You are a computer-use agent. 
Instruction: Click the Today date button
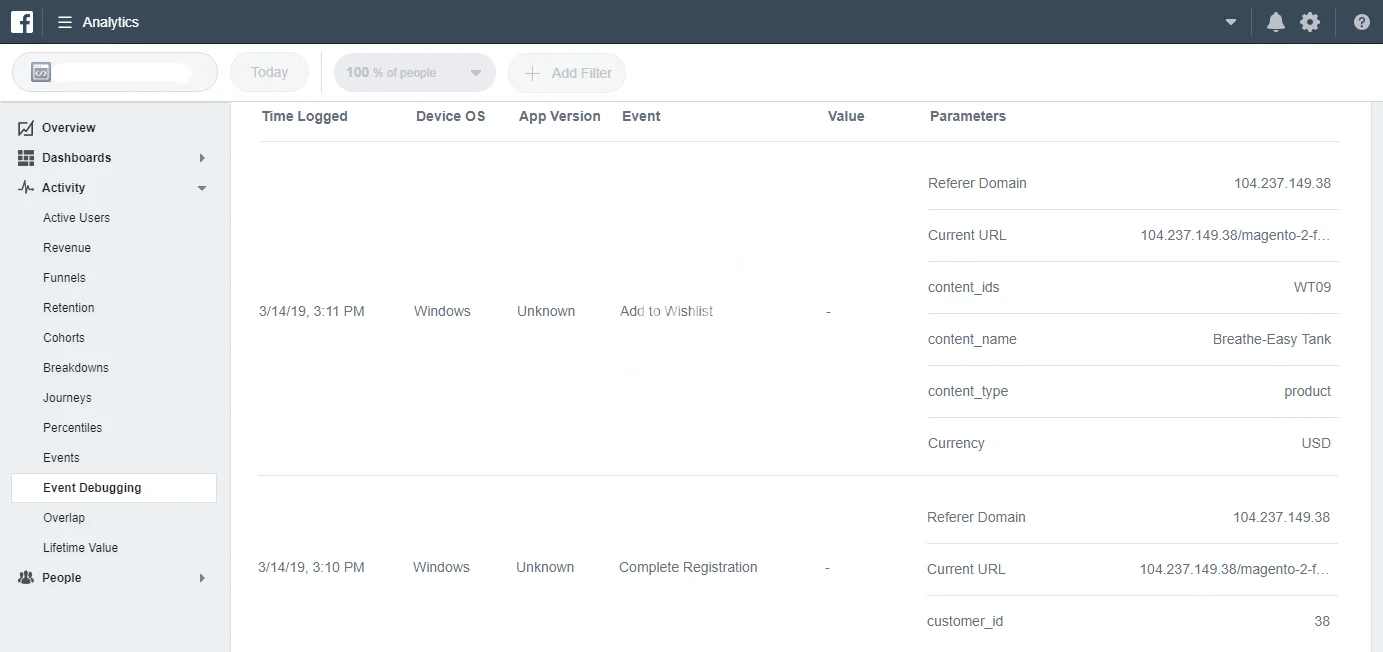click(x=269, y=73)
